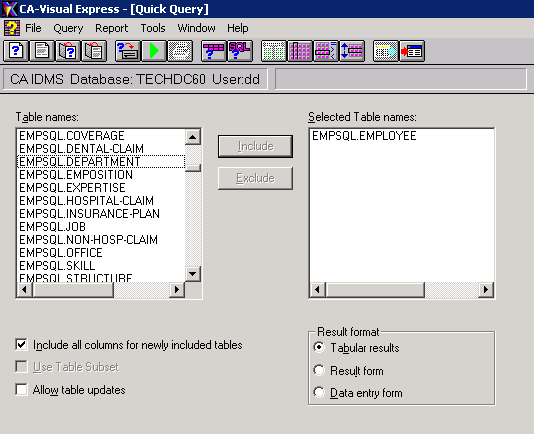Click Table names list scroll right arrow

(177, 290)
